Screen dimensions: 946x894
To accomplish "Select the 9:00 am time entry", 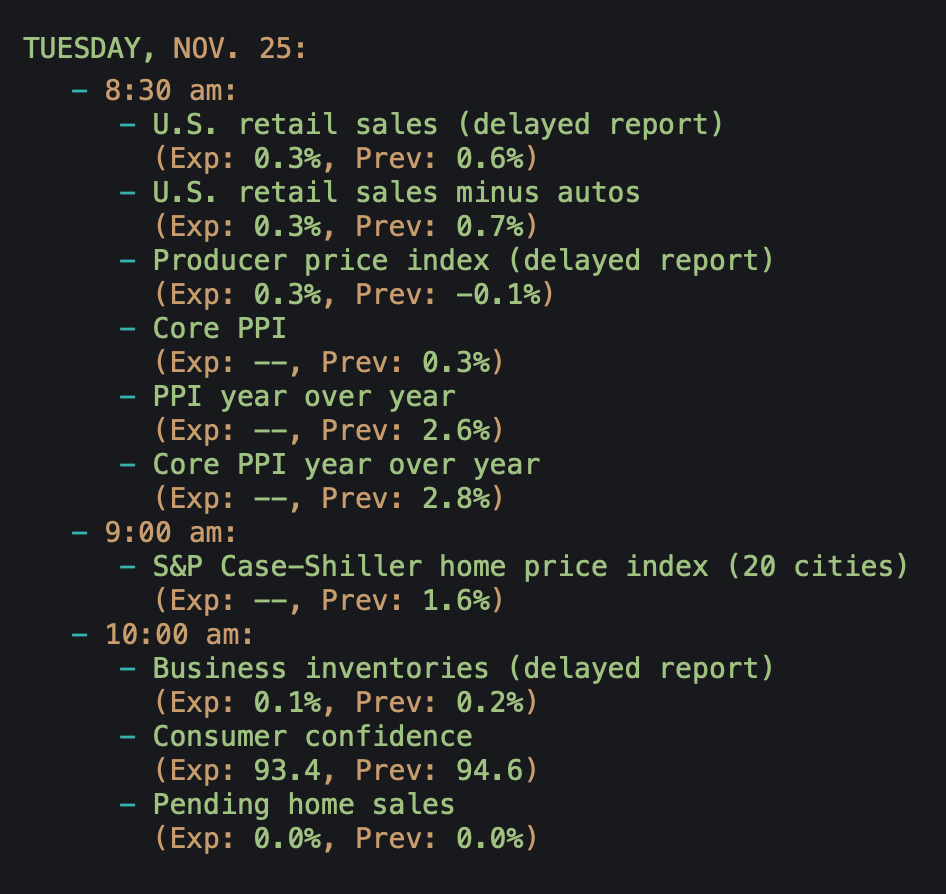I will 170,532.
